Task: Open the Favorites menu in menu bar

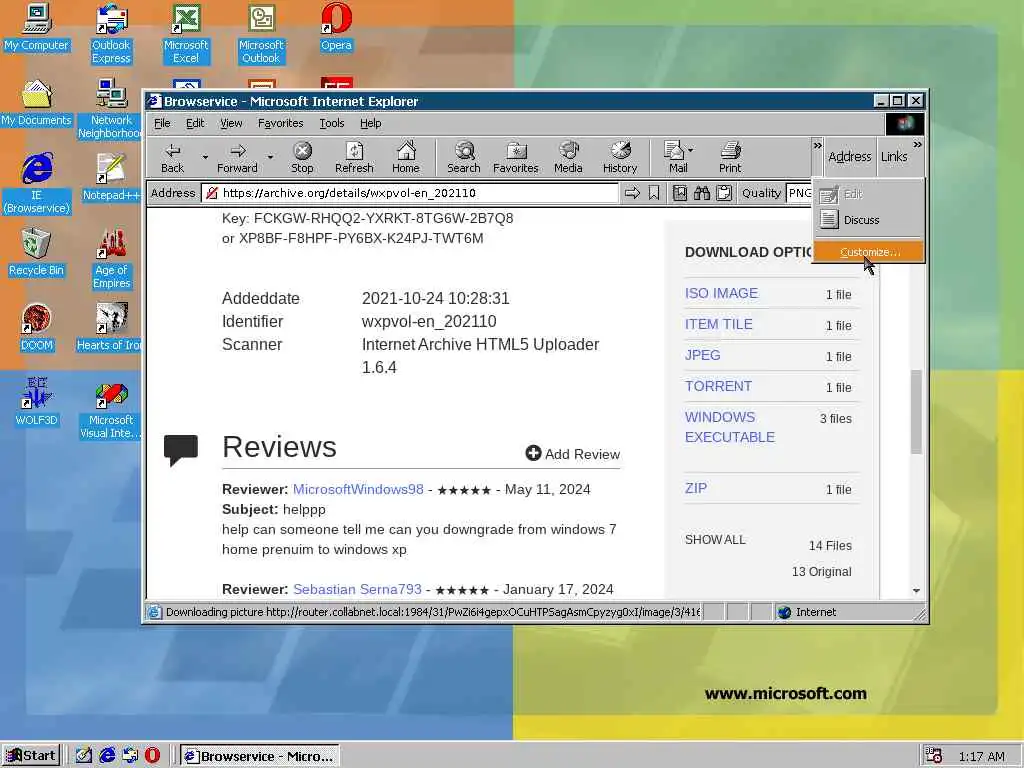Action: [281, 123]
